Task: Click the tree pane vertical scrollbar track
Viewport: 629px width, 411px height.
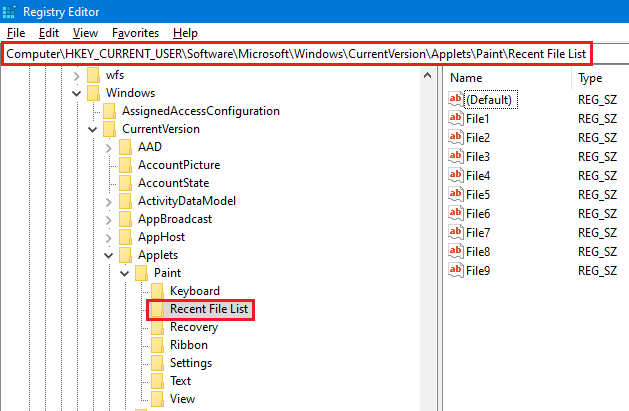Action: coord(428,249)
